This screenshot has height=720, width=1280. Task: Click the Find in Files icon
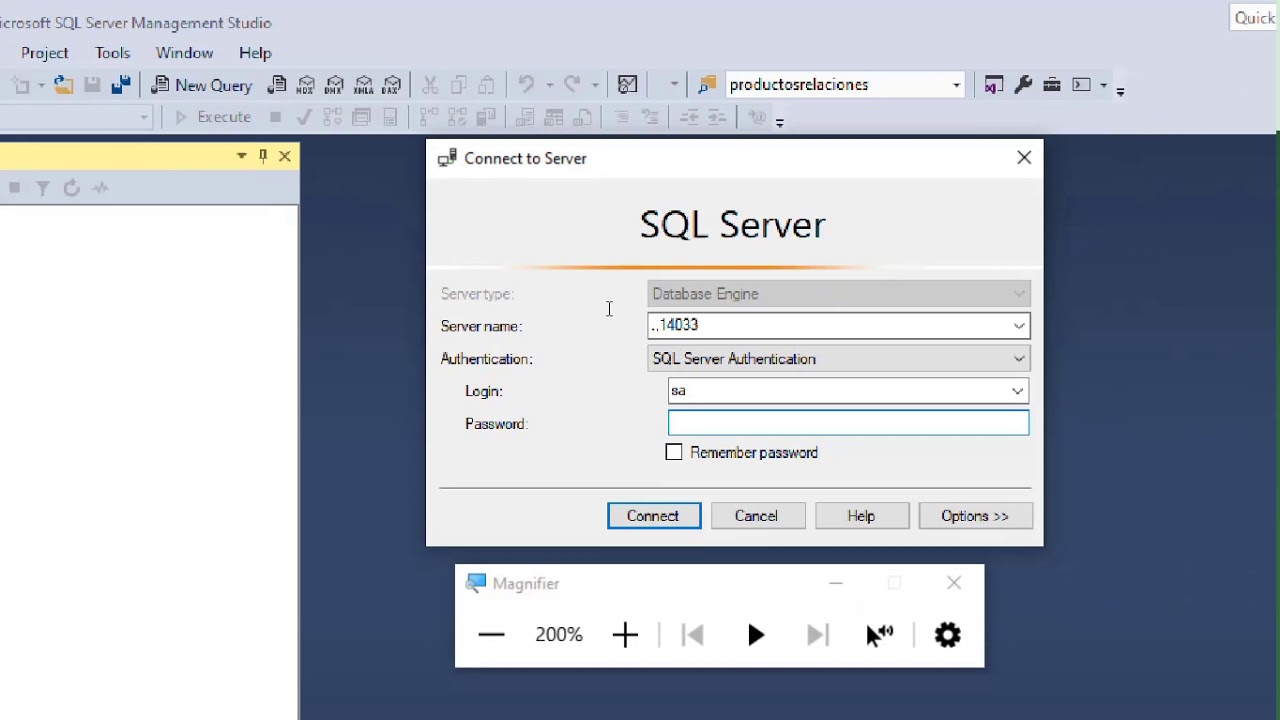[x=707, y=85]
